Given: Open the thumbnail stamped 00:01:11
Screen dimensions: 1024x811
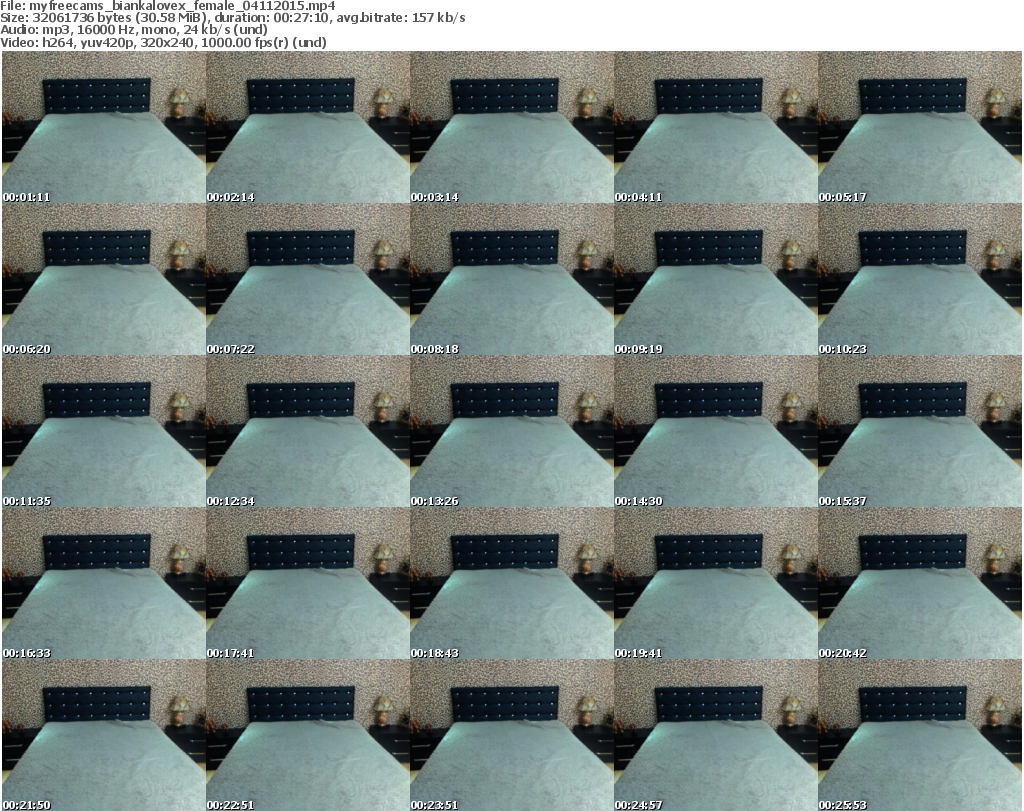Looking at the screenshot, I should (x=104, y=127).
